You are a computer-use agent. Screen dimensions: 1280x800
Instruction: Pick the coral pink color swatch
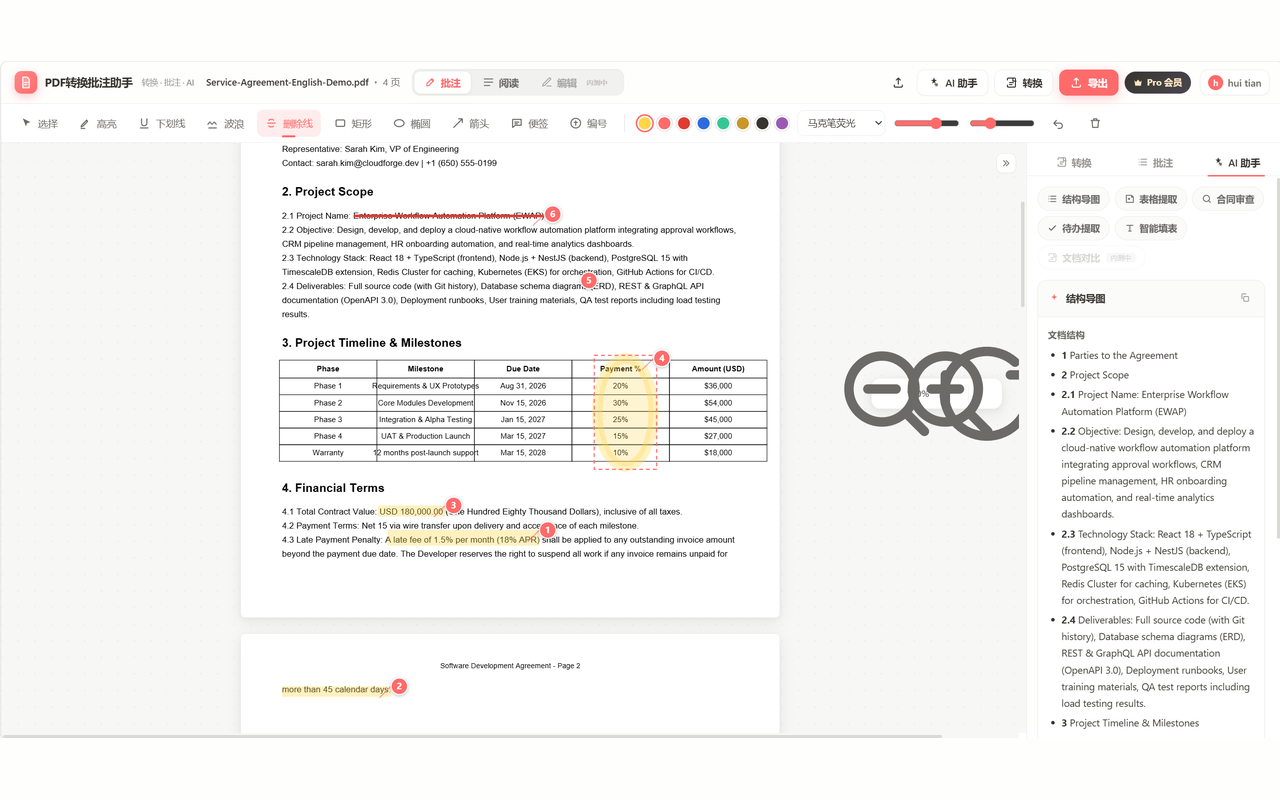664,123
